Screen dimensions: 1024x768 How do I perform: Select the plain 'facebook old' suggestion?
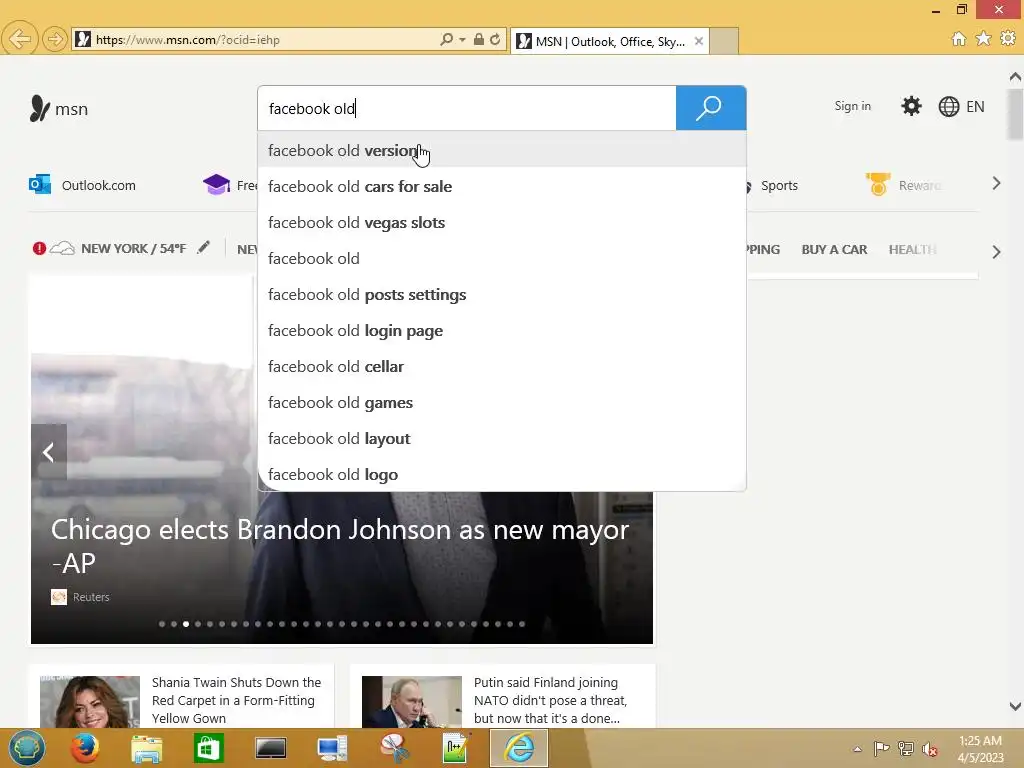(x=502, y=259)
